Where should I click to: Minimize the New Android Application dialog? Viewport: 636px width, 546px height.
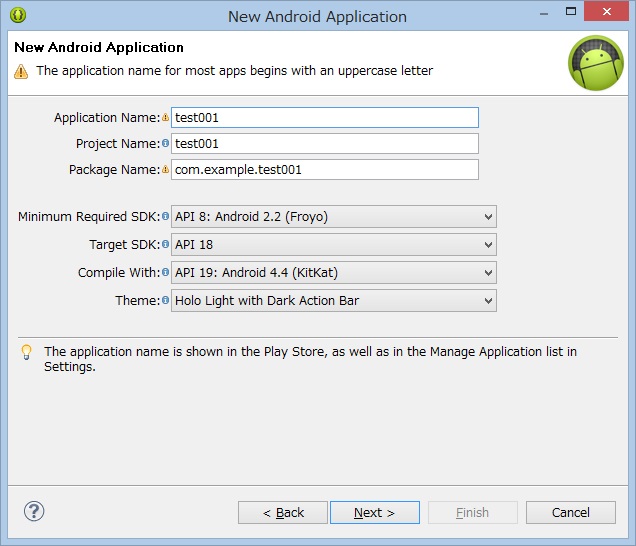(x=544, y=13)
